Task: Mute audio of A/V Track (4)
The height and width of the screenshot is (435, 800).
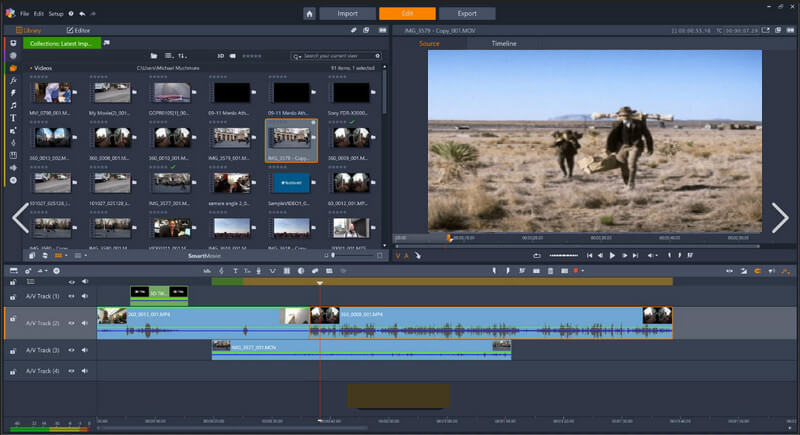Action: pyautogui.click(x=84, y=371)
